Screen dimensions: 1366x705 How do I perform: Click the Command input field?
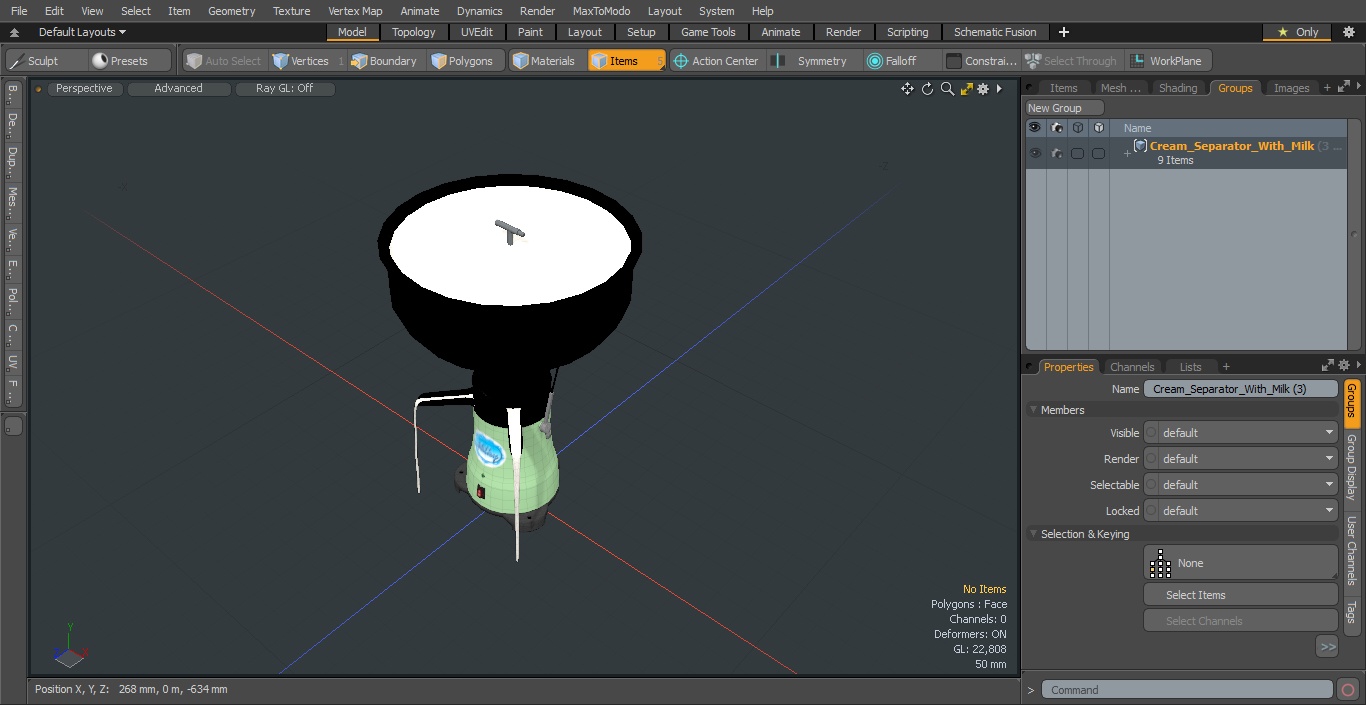[x=1187, y=690]
